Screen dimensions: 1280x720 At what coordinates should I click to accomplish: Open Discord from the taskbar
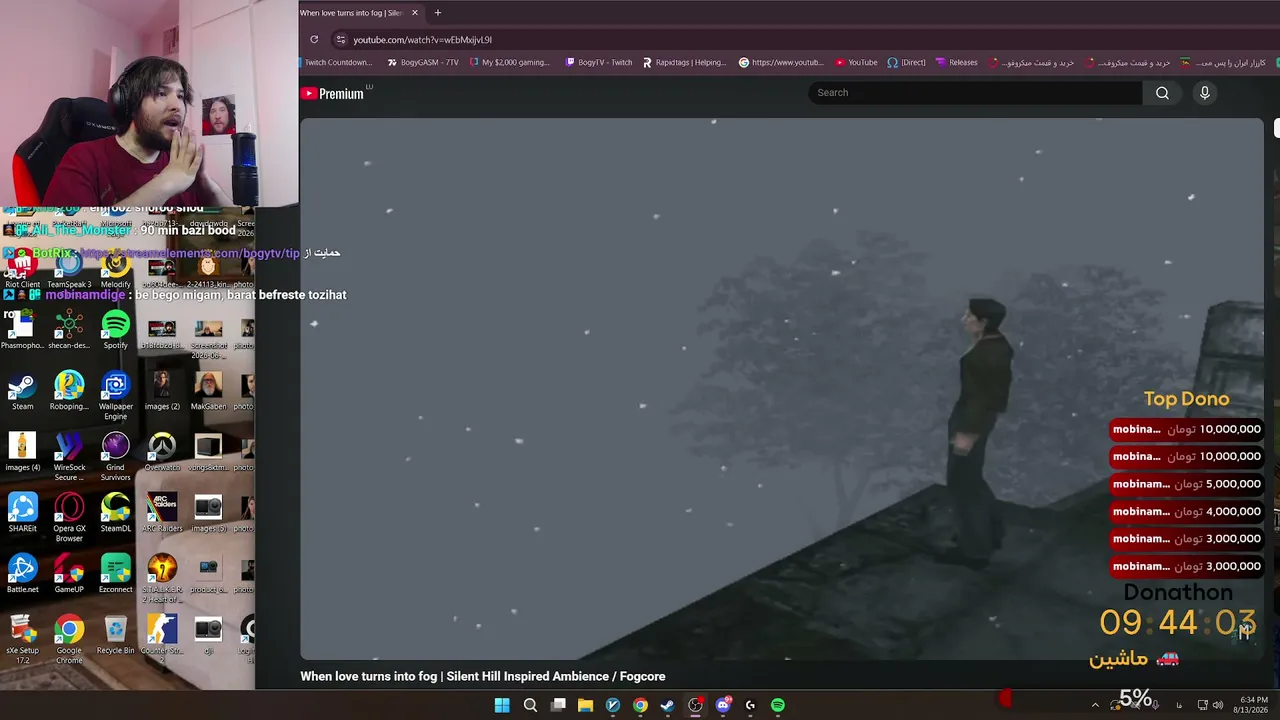723,706
